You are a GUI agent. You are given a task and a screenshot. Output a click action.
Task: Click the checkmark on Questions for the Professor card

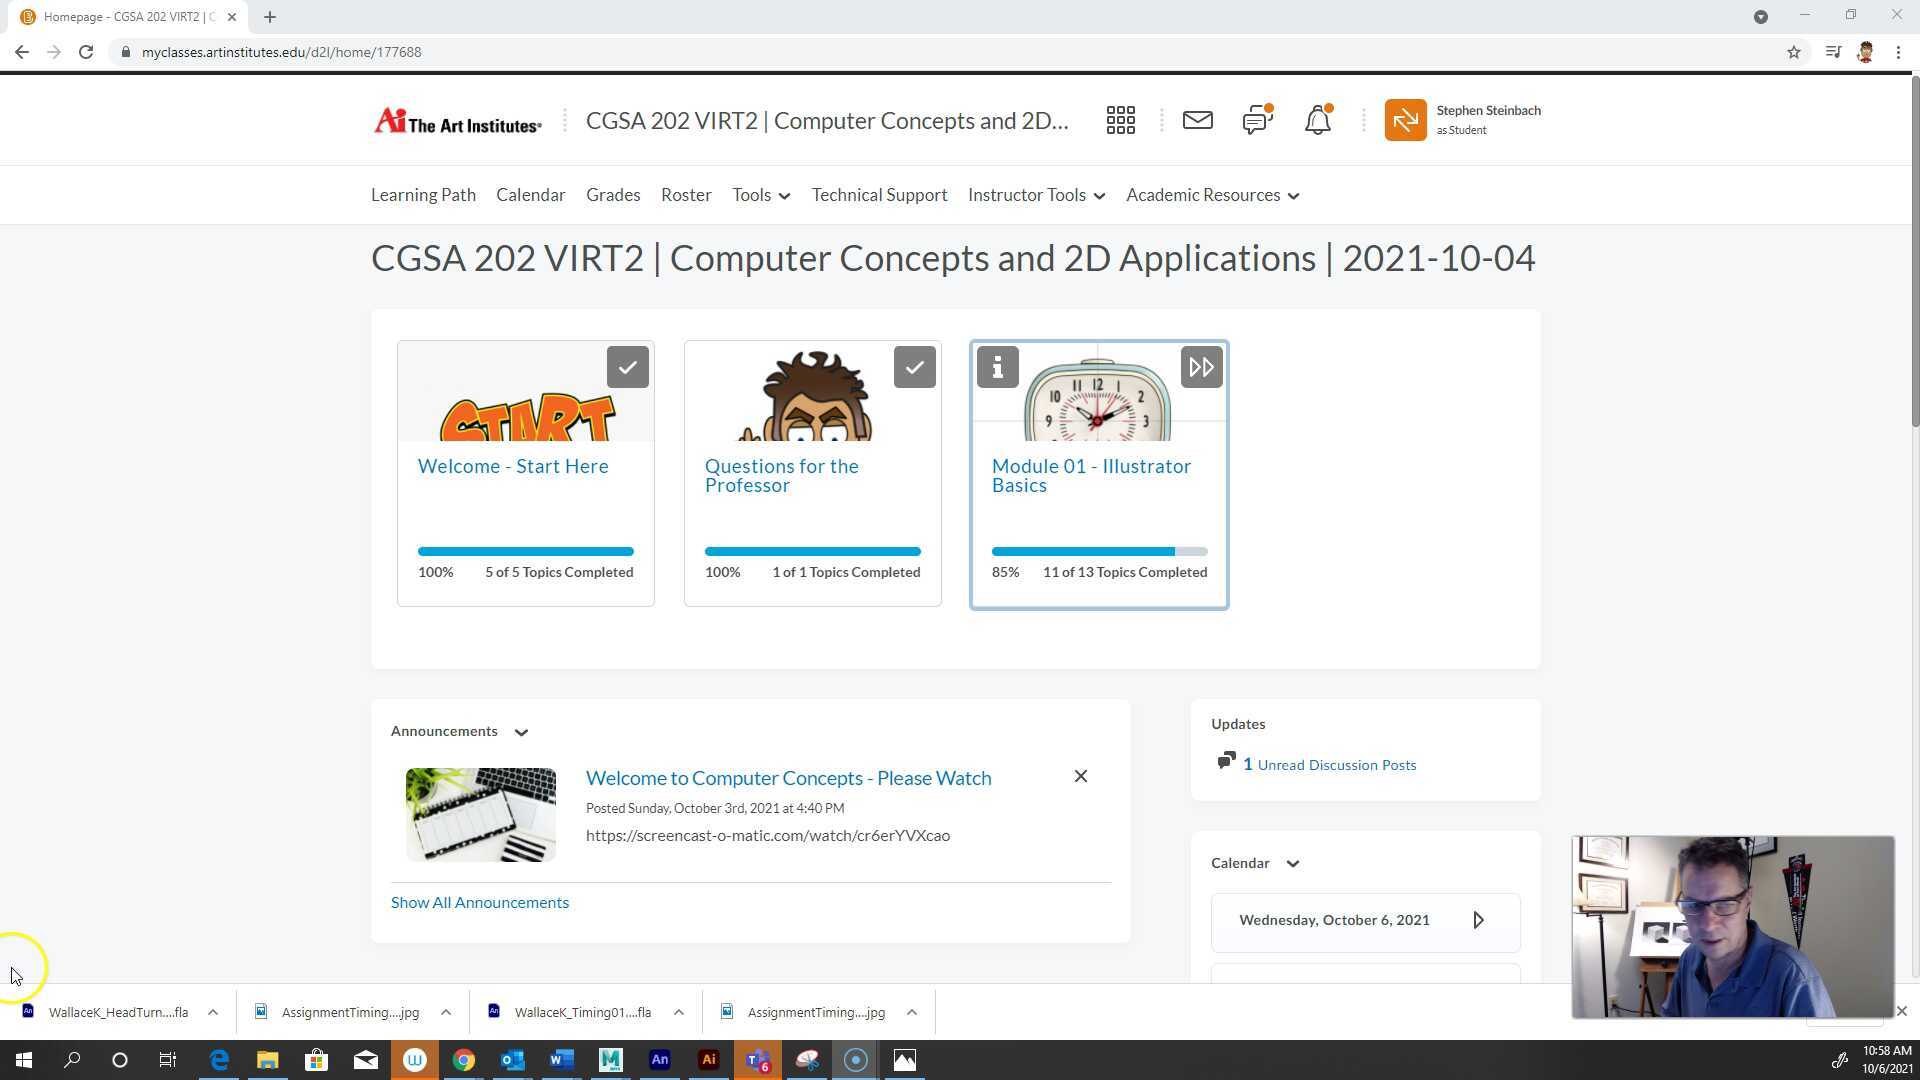914,367
